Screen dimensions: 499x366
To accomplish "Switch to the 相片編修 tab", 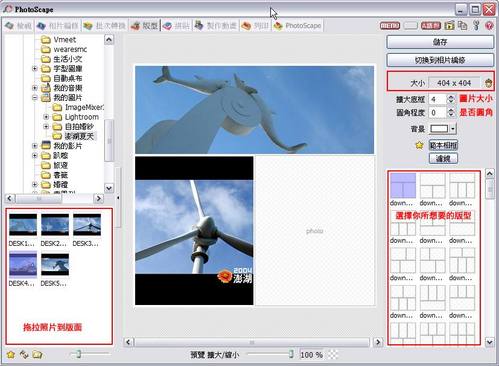I will pos(58,26).
